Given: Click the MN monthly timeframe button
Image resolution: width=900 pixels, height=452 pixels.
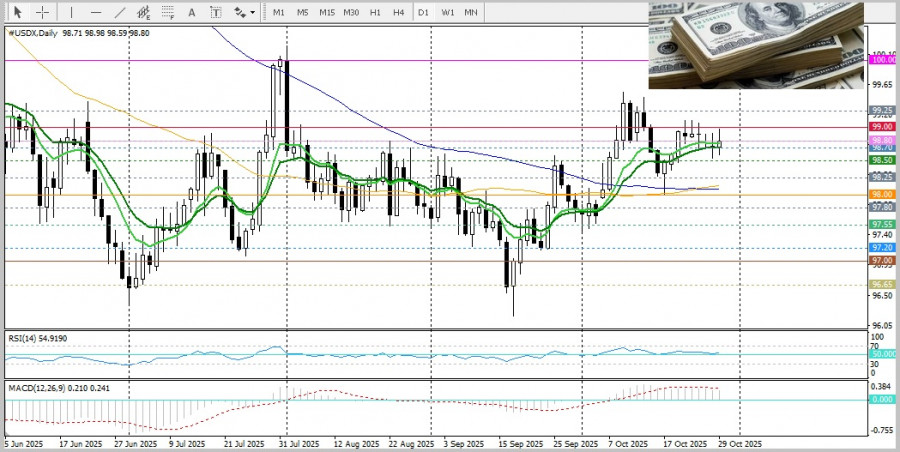Looking at the screenshot, I should 471,12.
